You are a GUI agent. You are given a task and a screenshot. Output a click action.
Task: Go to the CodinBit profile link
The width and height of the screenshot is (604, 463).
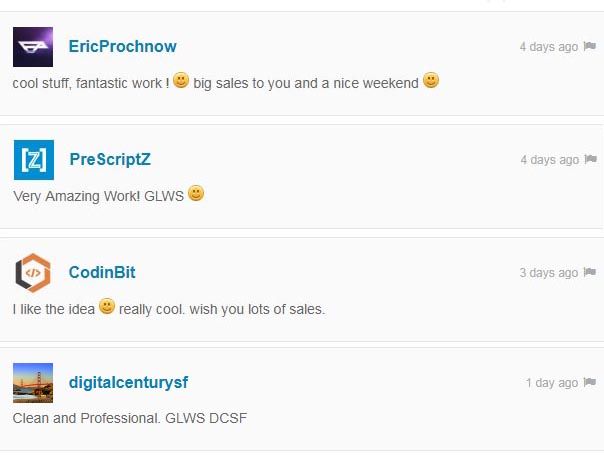coord(102,272)
